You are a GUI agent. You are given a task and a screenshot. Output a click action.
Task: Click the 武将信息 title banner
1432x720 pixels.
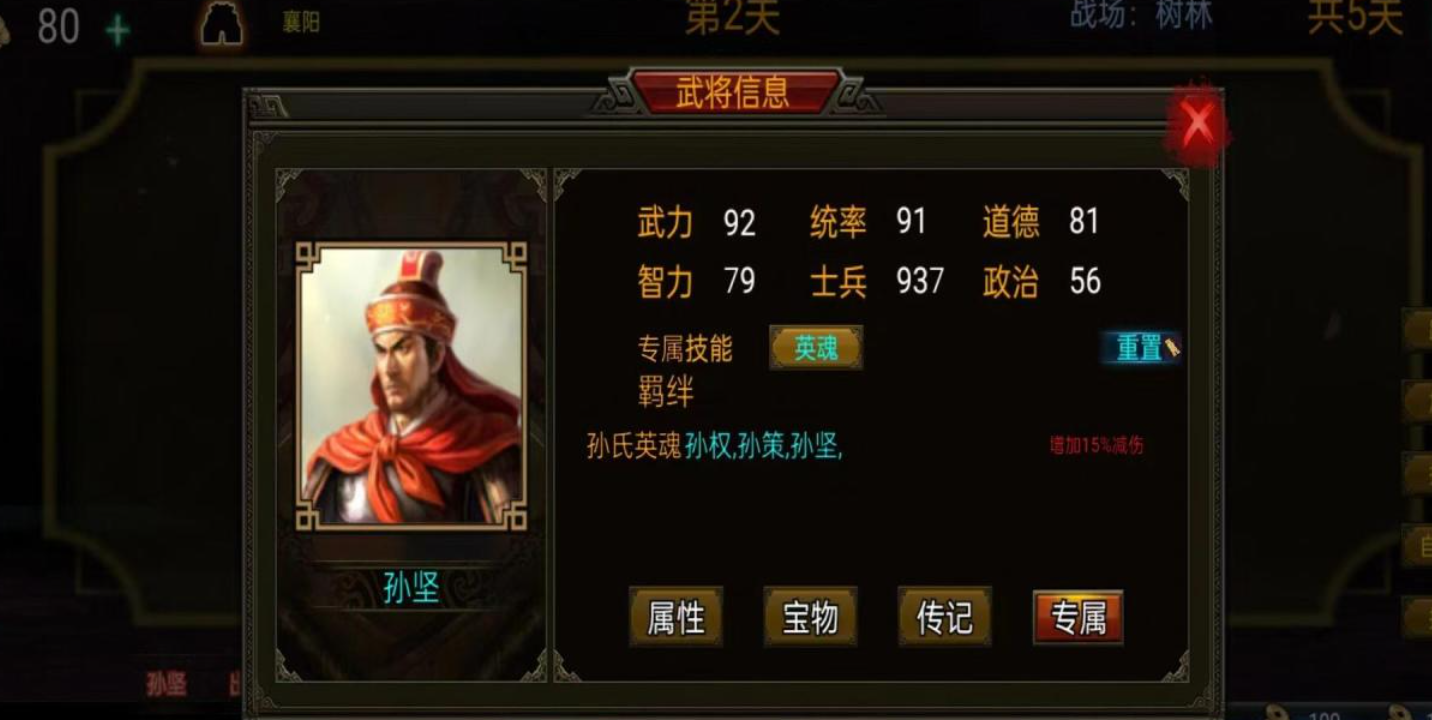pos(732,93)
